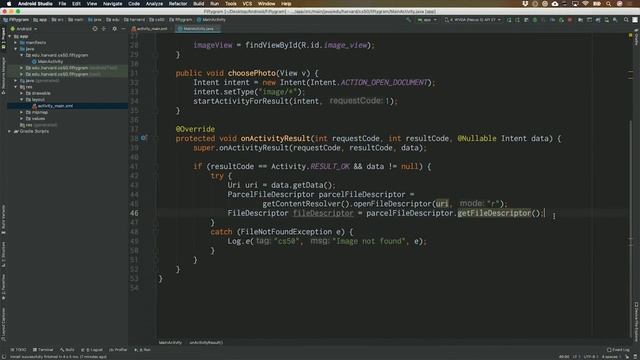Image resolution: width=640 pixels, height=360 pixels.
Task: Expand the drawable folder
Action: [22, 93]
